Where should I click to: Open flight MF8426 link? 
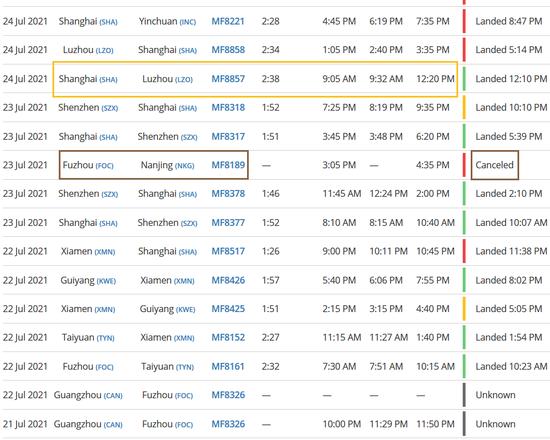(x=228, y=280)
